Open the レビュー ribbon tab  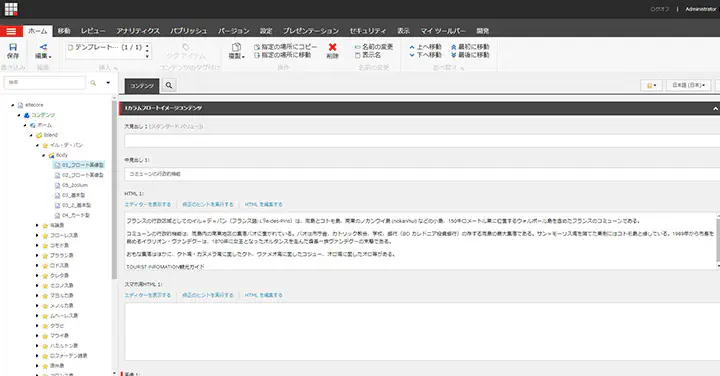pyautogui.click(x=93, y=31)
